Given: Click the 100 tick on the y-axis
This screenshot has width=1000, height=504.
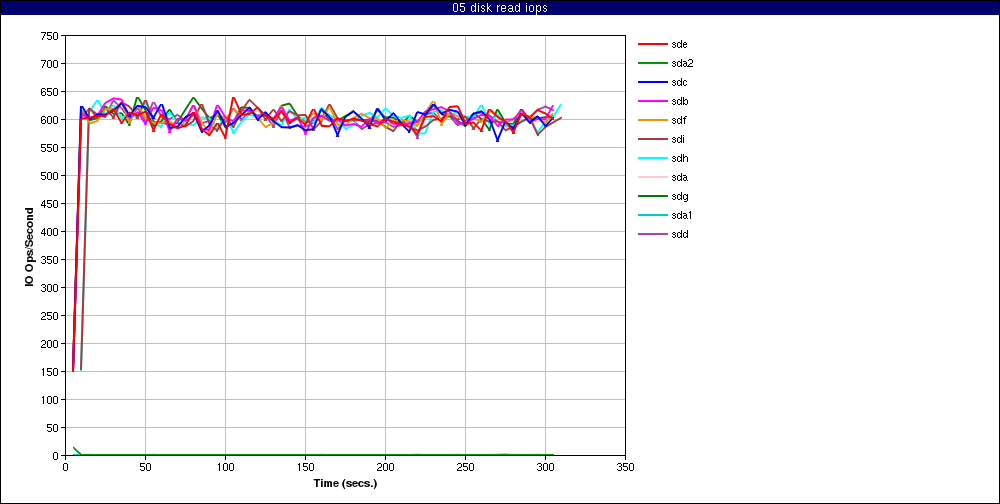Looking at the screenshot, I should coord(51,400).
